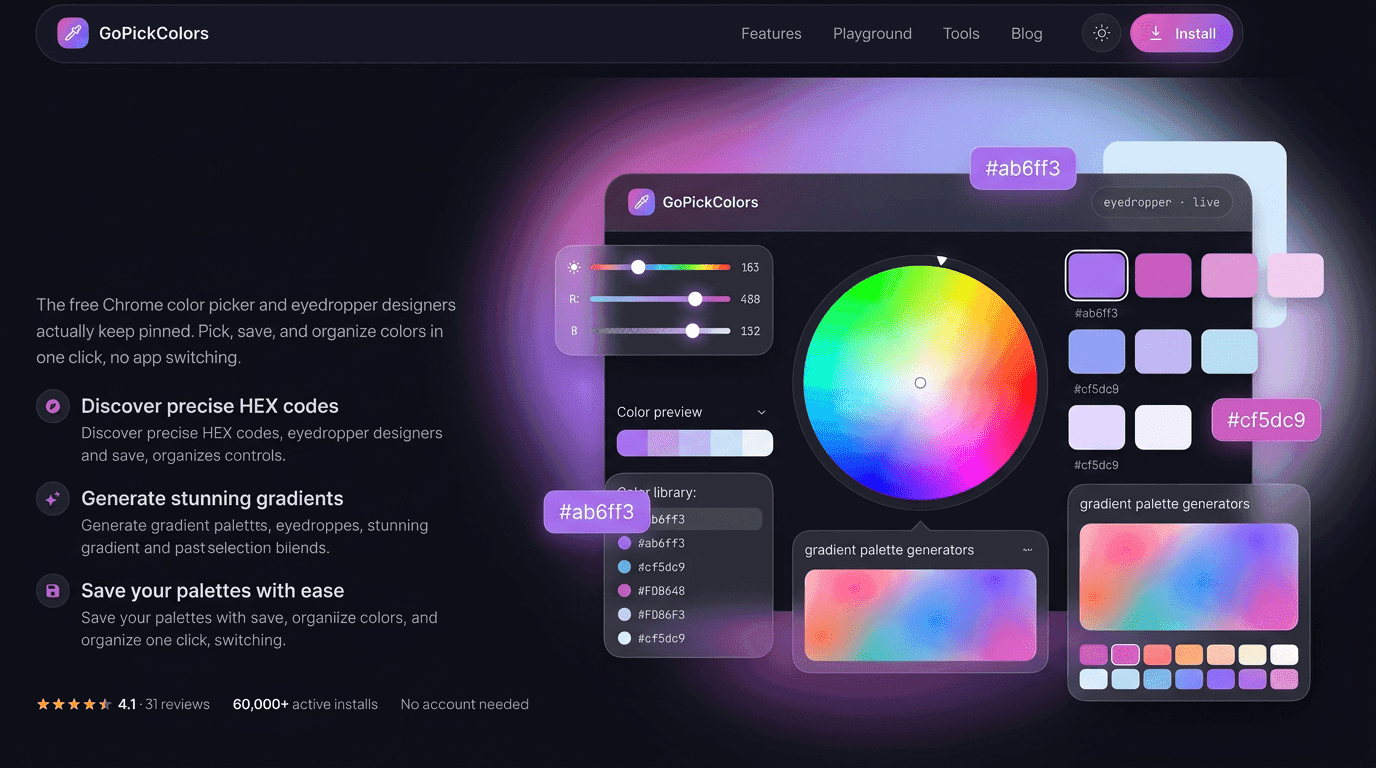Screen dimensions: 1376x768
Task: Click the gradient preview above the bottom palette grid
Action: pyautogui.click(x=1189, y=577)
